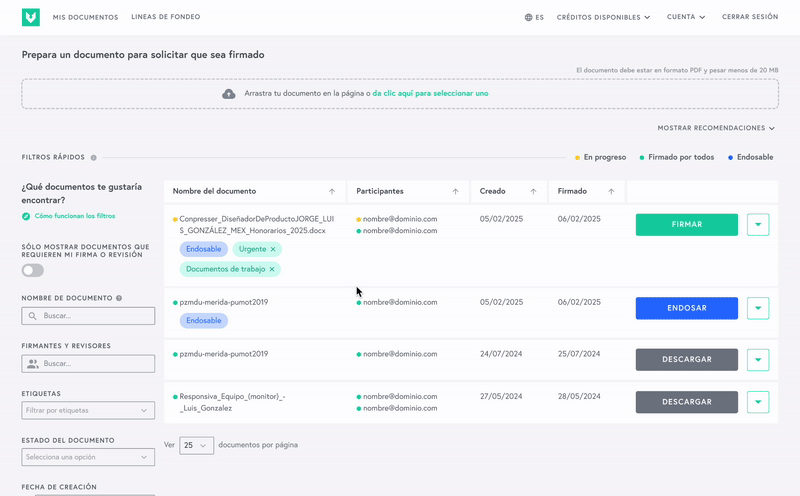
Task: Filter by En progreso status
Action: 601,157
